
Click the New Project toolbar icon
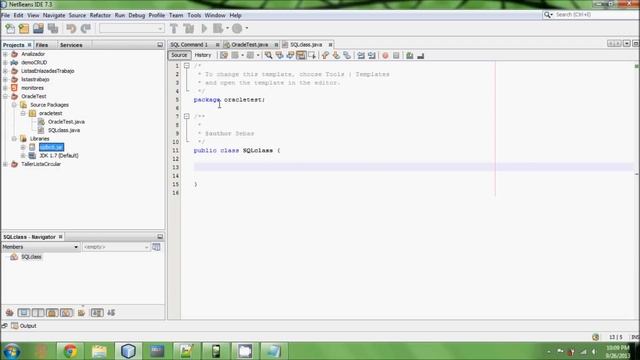(x=24, y=29)
